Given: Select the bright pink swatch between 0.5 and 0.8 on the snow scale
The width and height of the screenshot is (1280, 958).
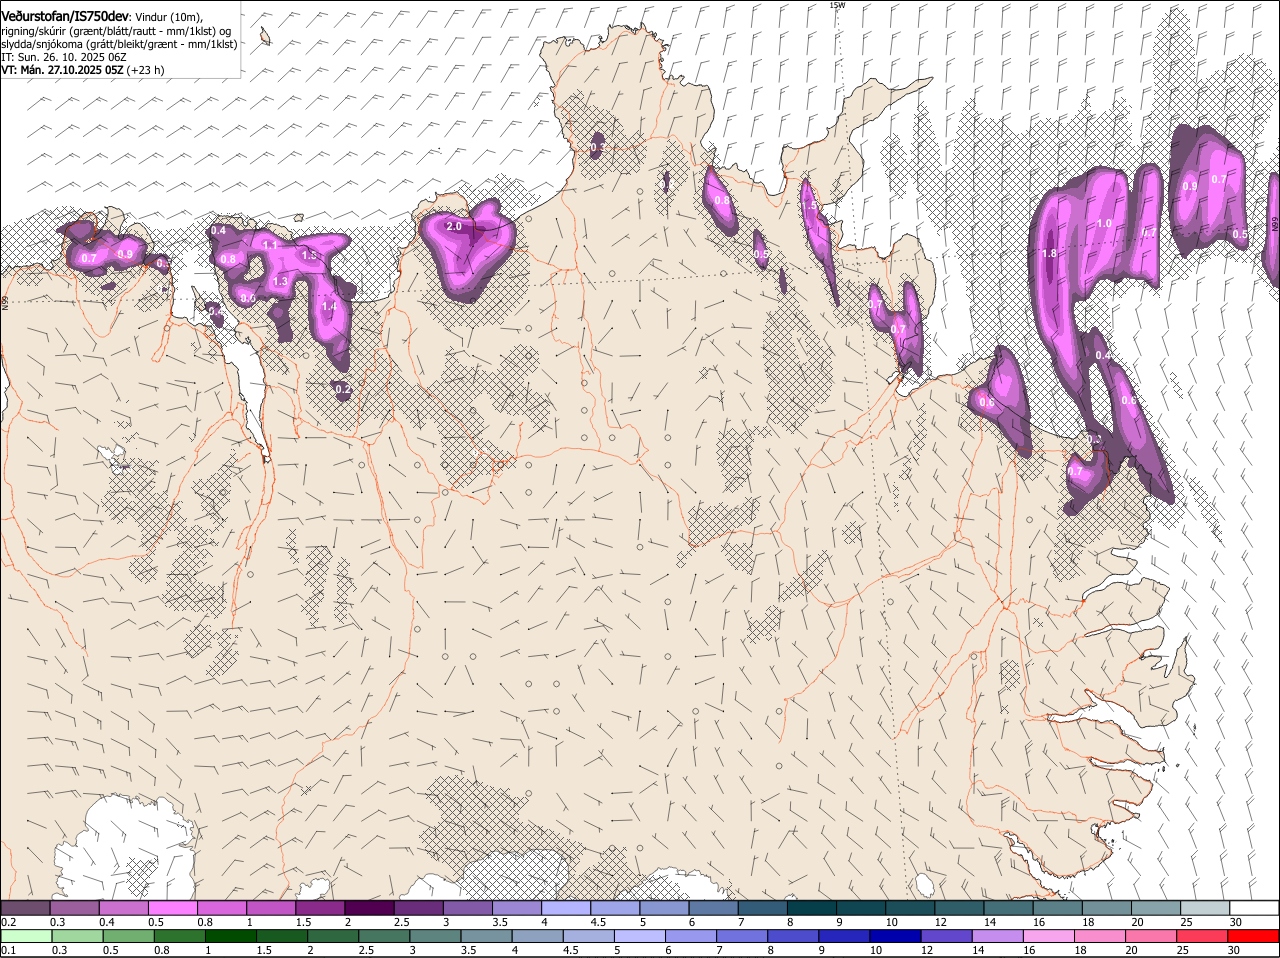Looking at the screenshot, I should 172,908.
